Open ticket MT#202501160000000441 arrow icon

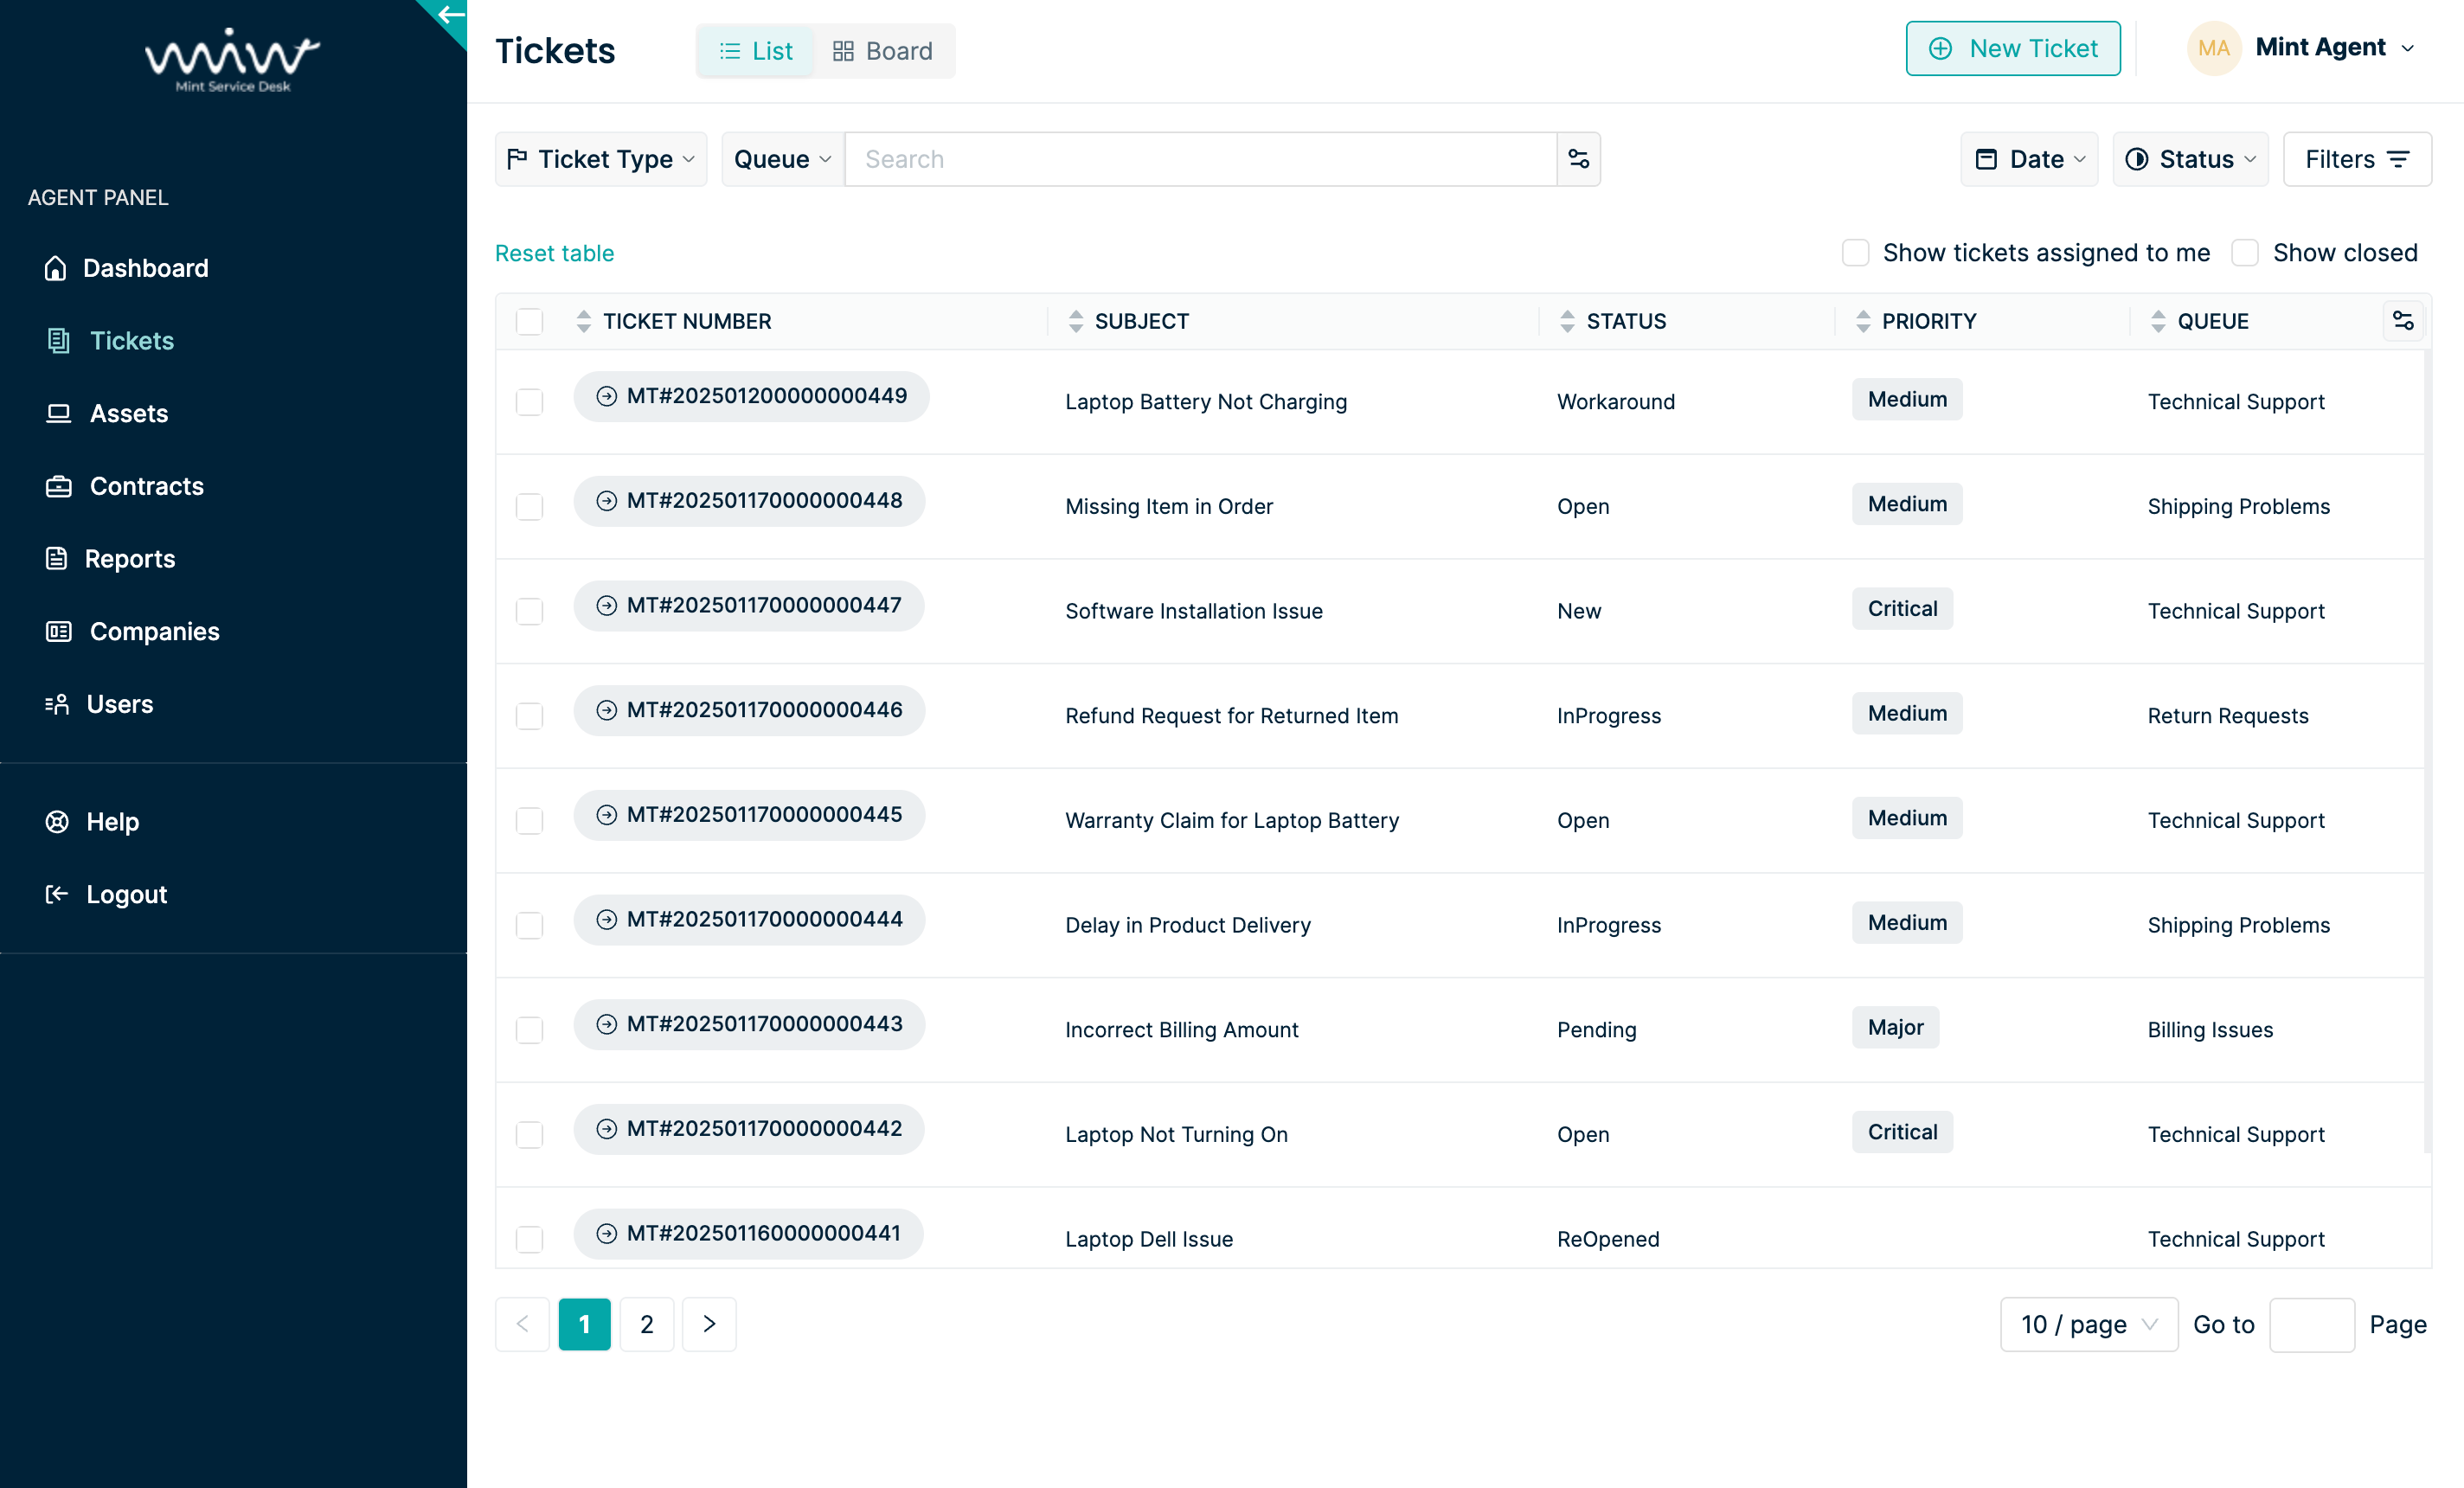607,1234
